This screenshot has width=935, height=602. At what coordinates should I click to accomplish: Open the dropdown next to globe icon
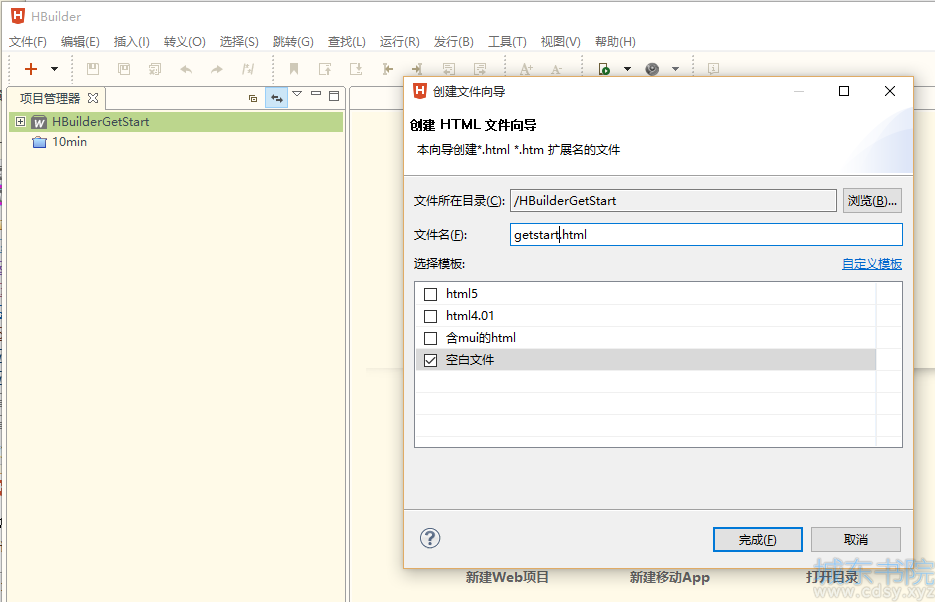[676, 69]
